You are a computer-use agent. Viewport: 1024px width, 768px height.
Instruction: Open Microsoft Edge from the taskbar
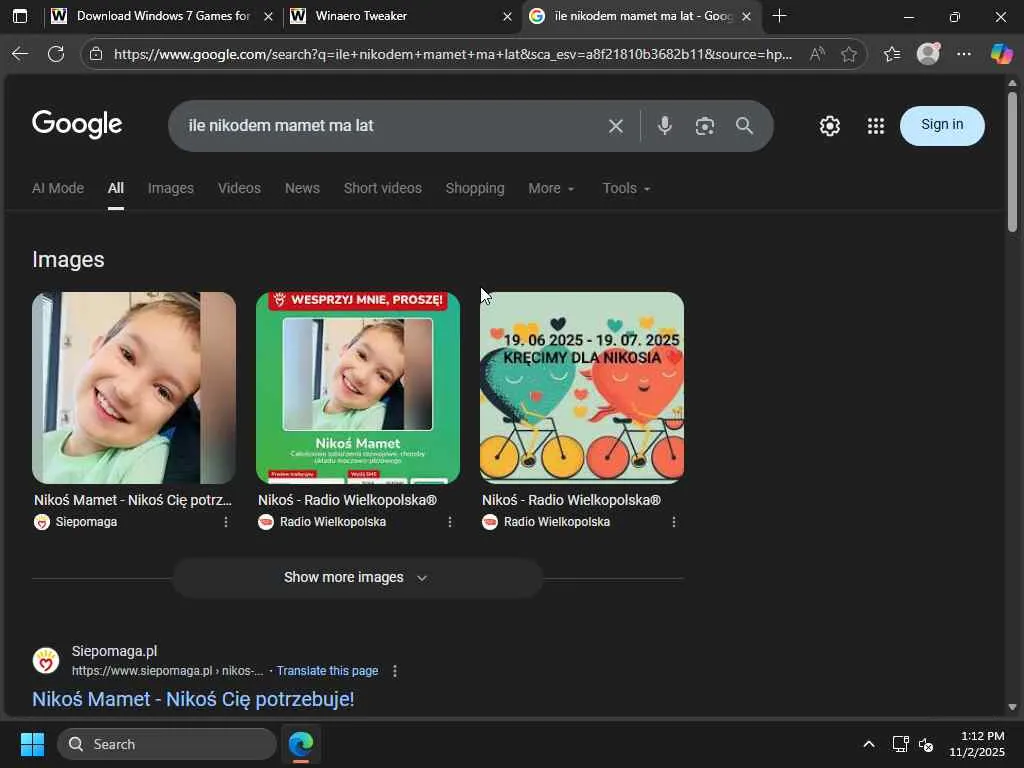click(301, 744)
